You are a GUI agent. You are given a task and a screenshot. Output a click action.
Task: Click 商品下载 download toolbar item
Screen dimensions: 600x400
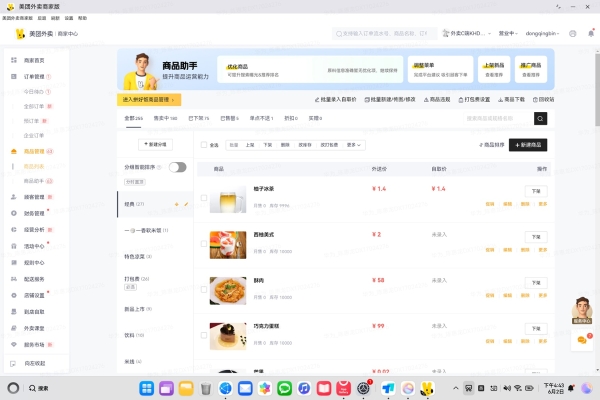point(511,100)
